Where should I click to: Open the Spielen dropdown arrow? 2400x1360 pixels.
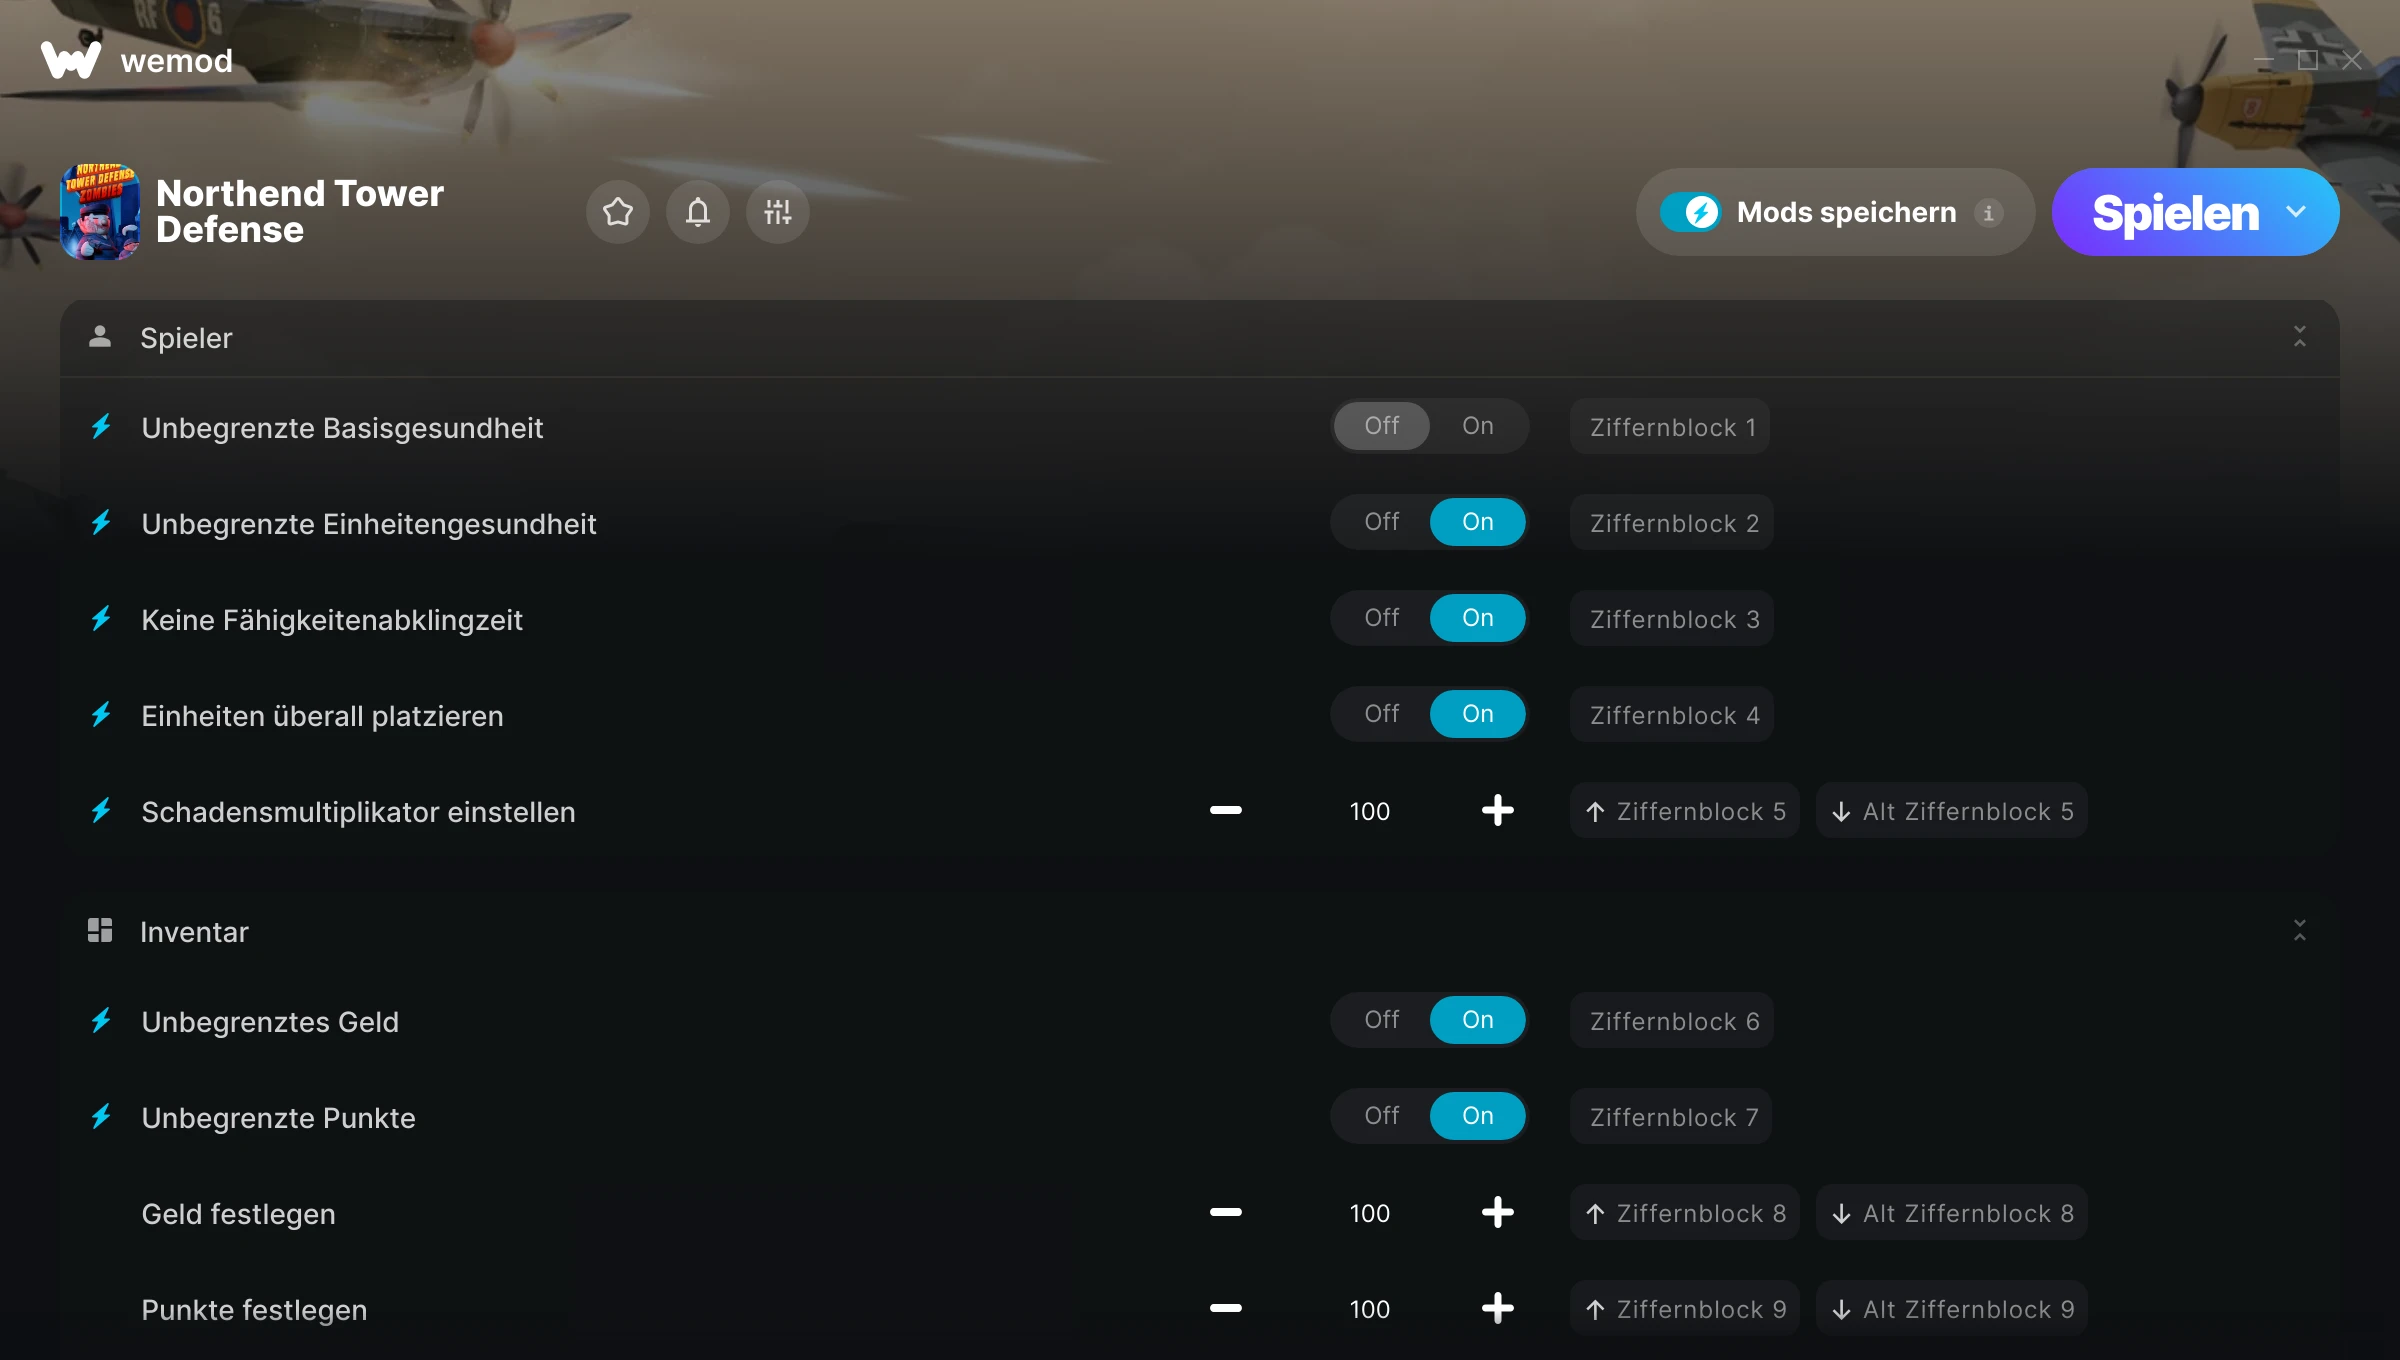click(2296, 212)
